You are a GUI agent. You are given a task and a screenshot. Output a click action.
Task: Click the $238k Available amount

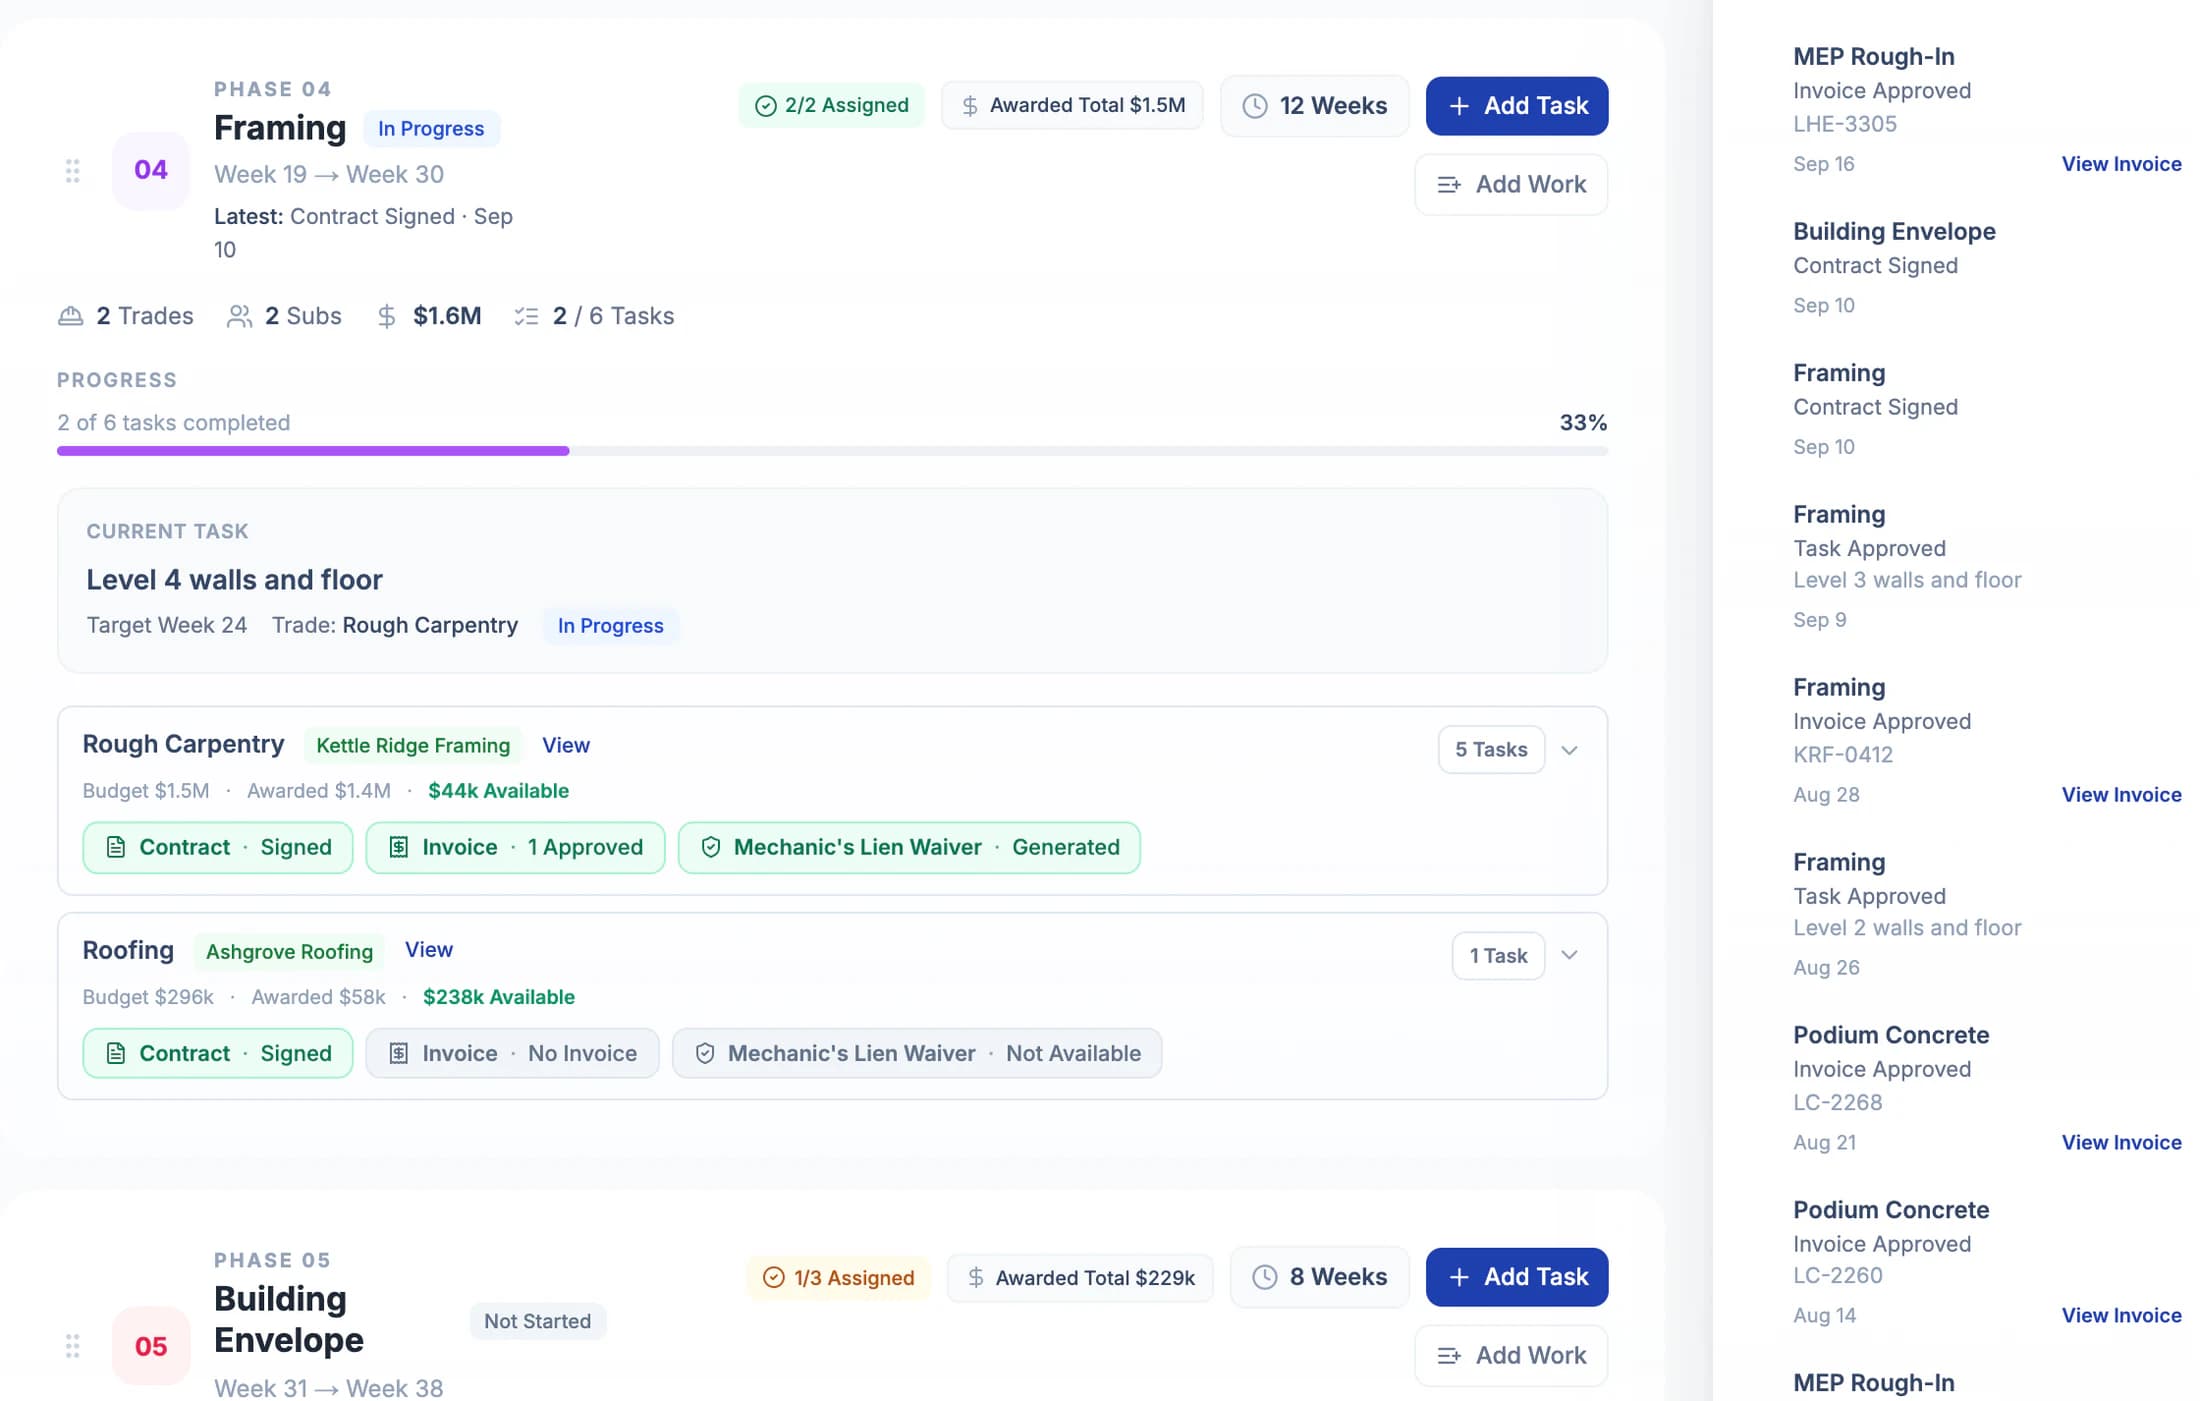(x=498, y=997)
